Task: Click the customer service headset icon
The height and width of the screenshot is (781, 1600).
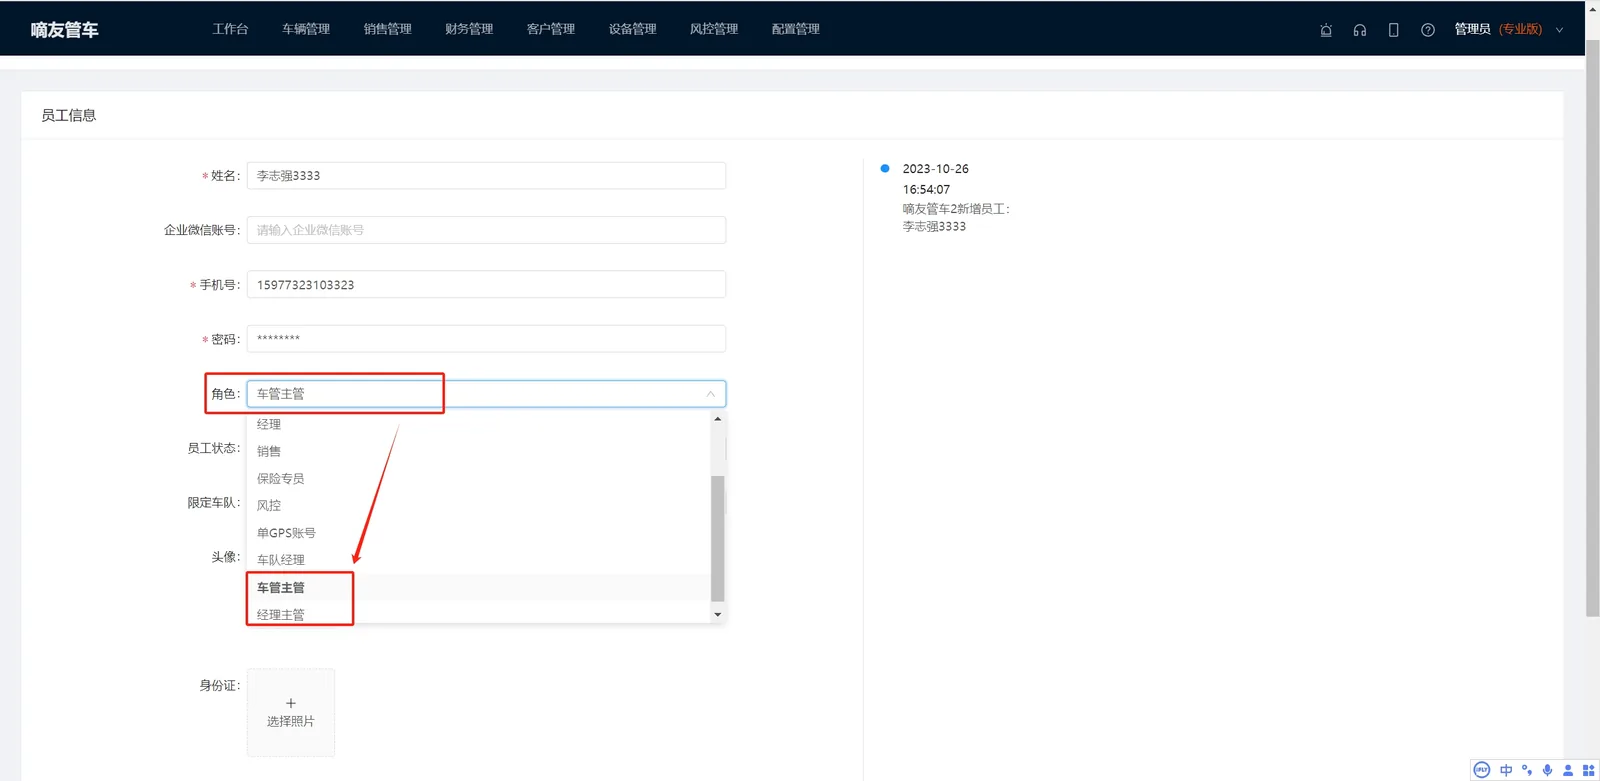Action: (x=1360, y=30)
